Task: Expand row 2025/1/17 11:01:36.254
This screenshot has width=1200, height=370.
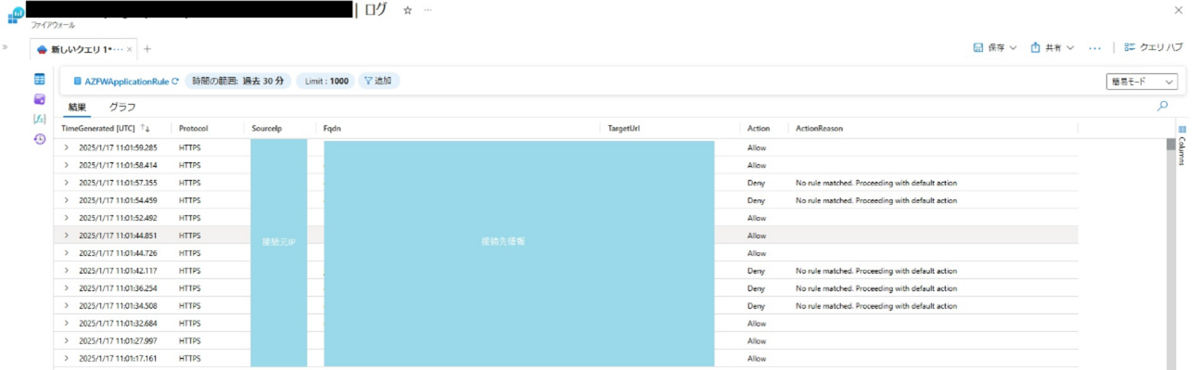Action: [67, 288]
